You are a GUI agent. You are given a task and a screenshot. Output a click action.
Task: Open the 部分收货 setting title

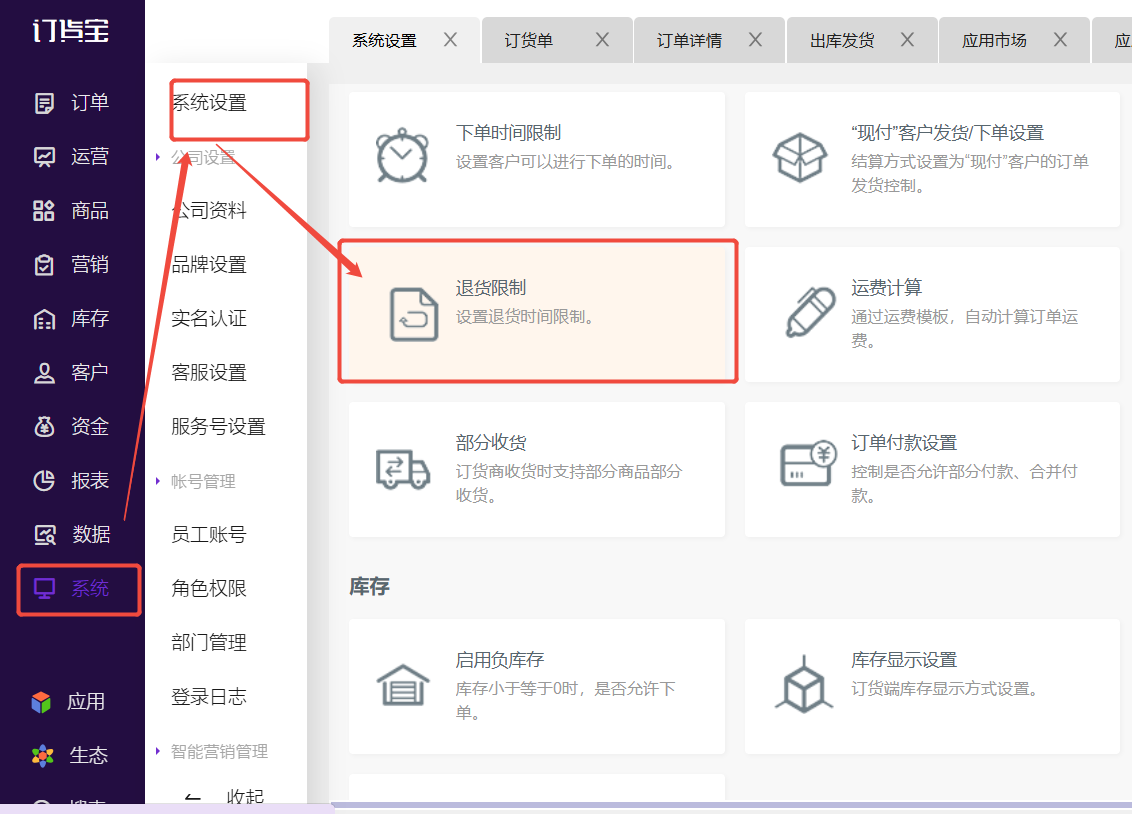coord(491,442)
